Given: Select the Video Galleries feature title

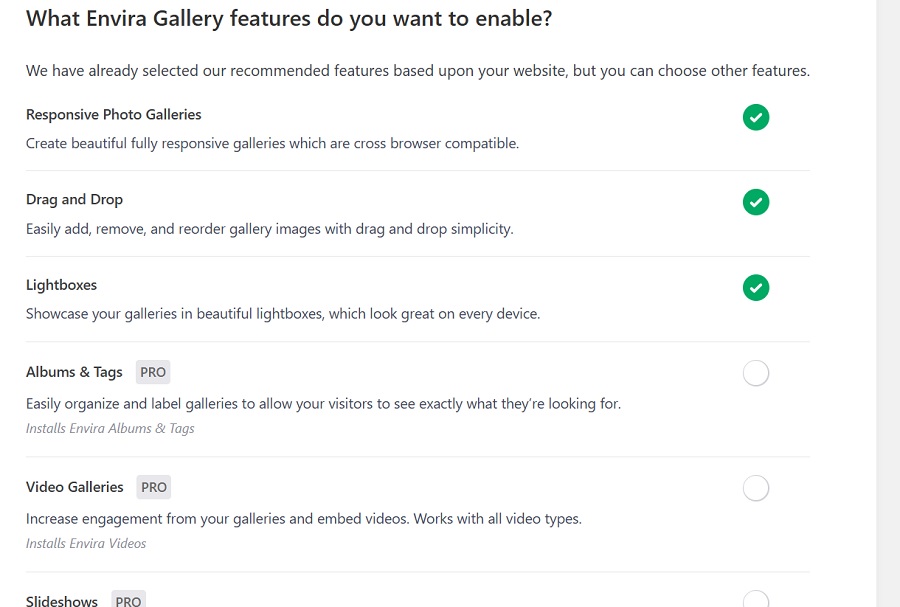Looking at the screenshot, I should click(74, 487).
